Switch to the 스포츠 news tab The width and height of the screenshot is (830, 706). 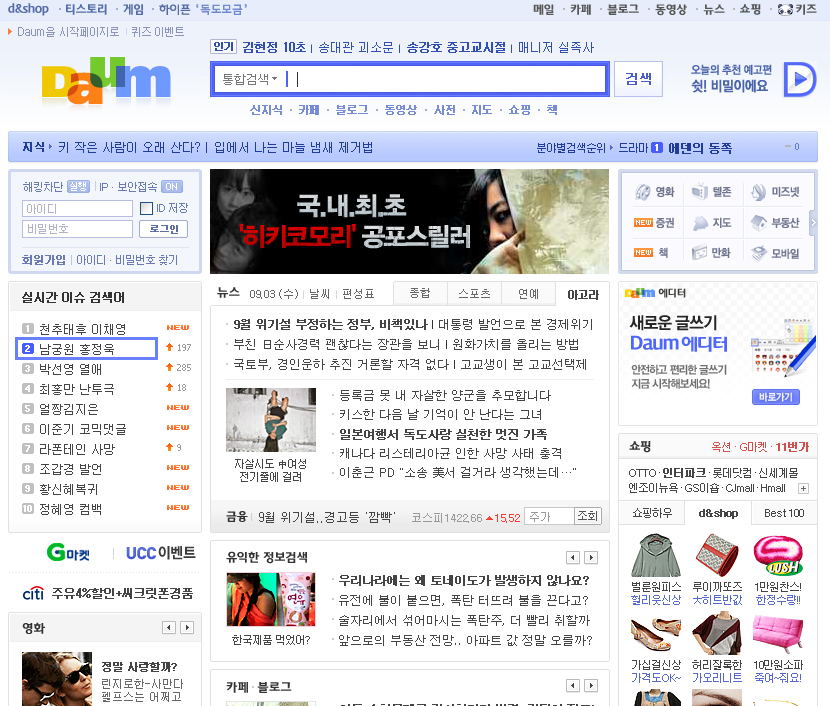[474, 293]
